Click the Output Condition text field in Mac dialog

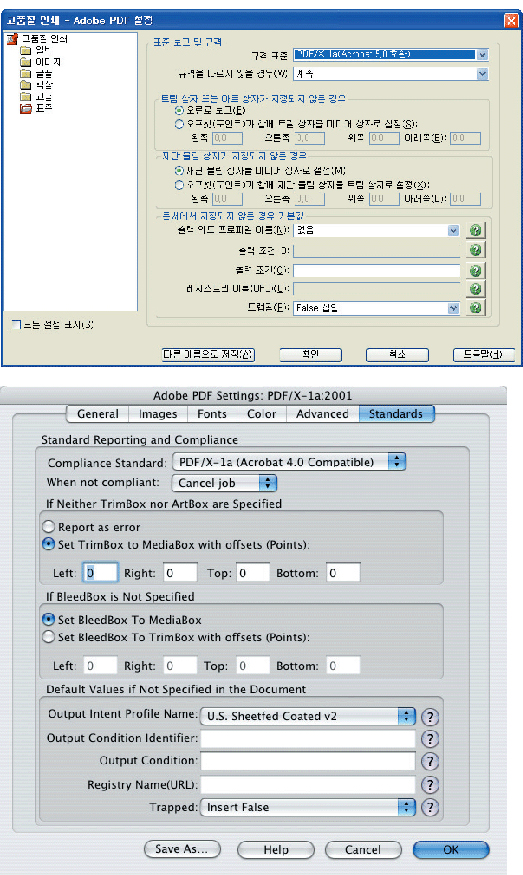308,761
